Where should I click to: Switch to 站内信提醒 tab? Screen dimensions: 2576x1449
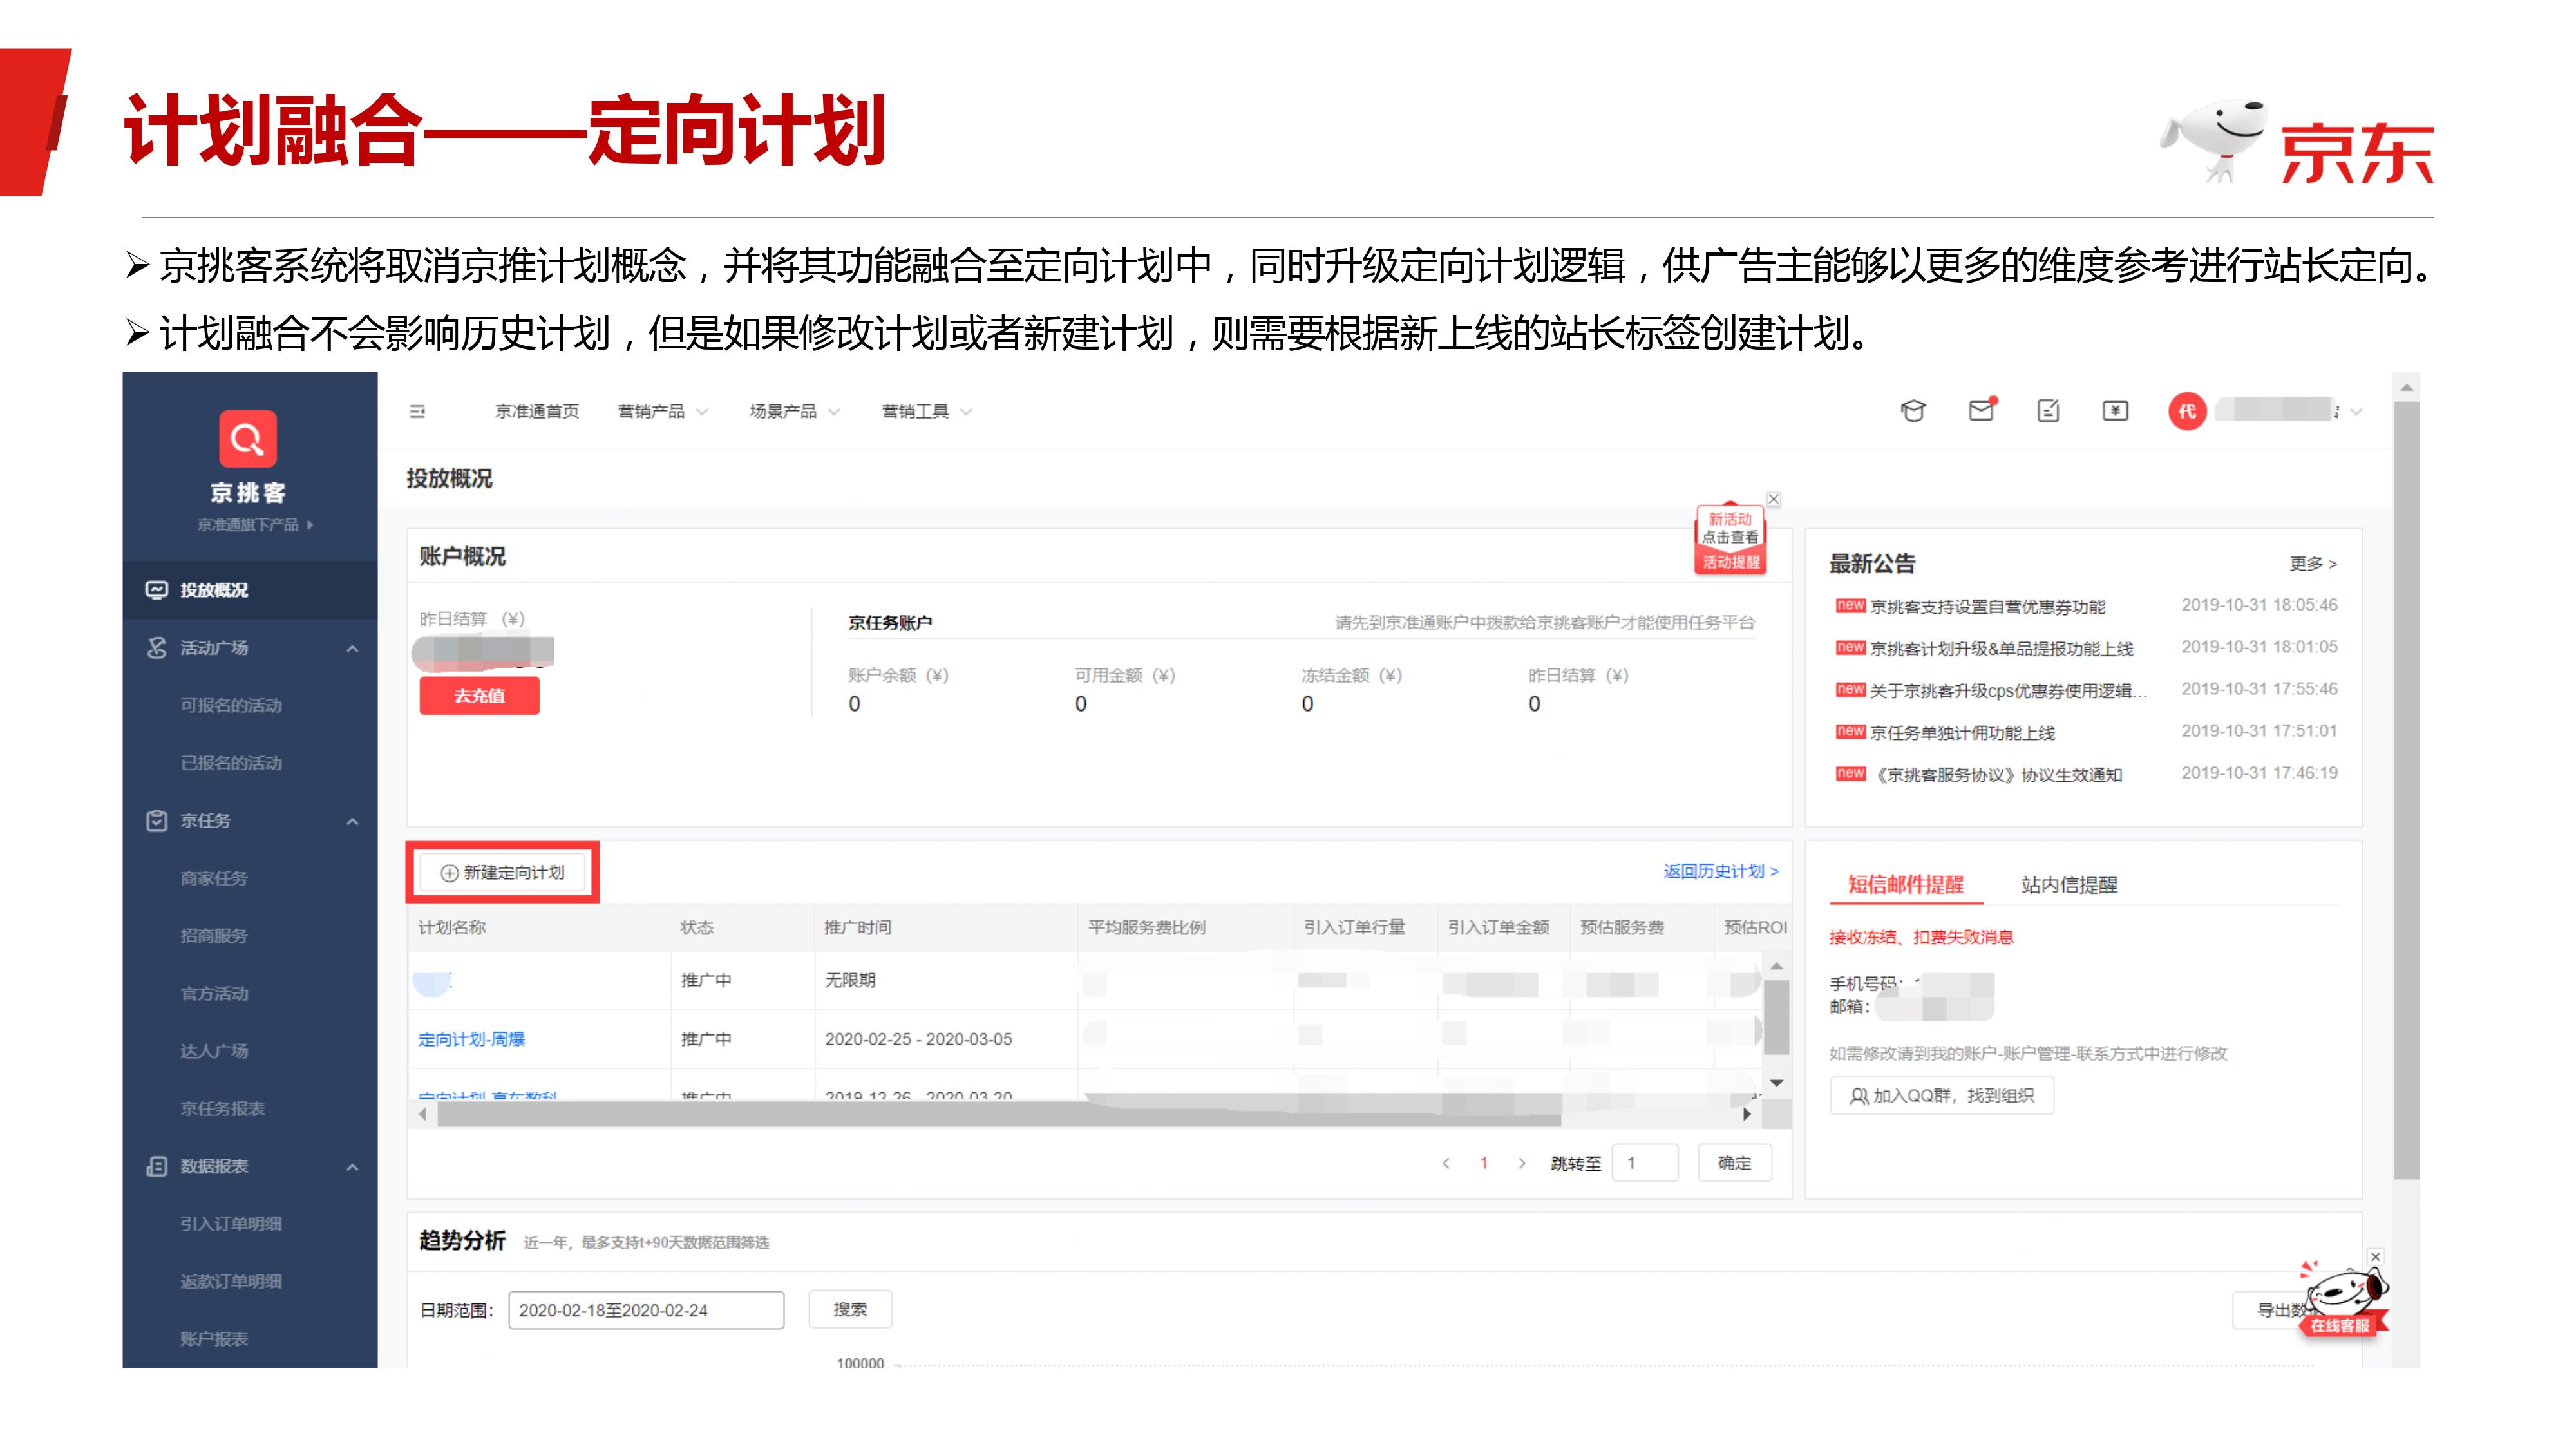point(2069,885)
